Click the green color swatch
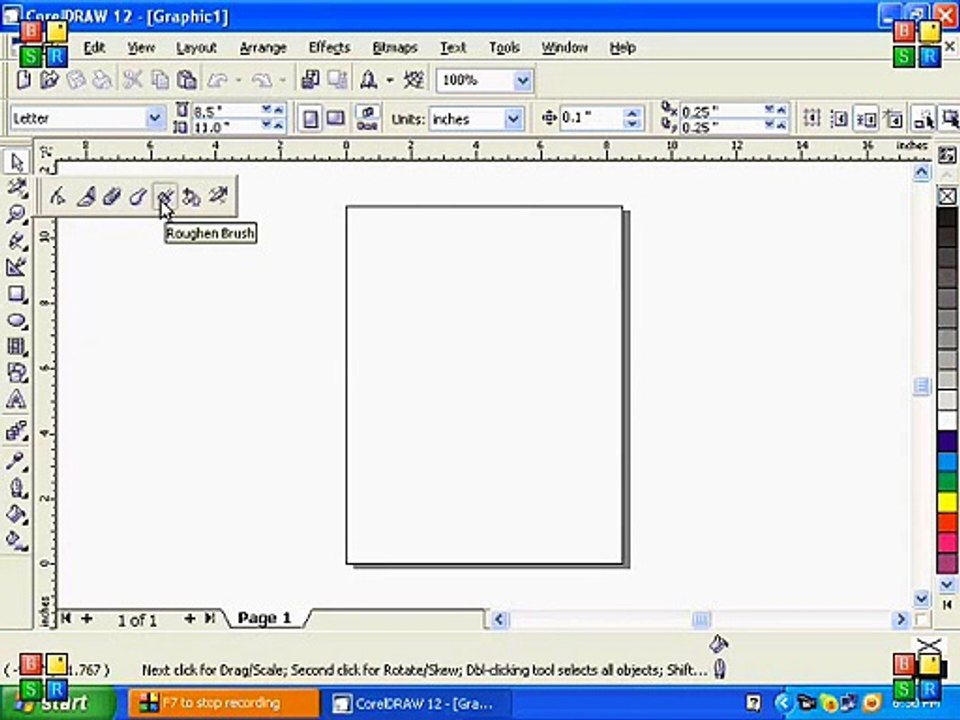 947,482
